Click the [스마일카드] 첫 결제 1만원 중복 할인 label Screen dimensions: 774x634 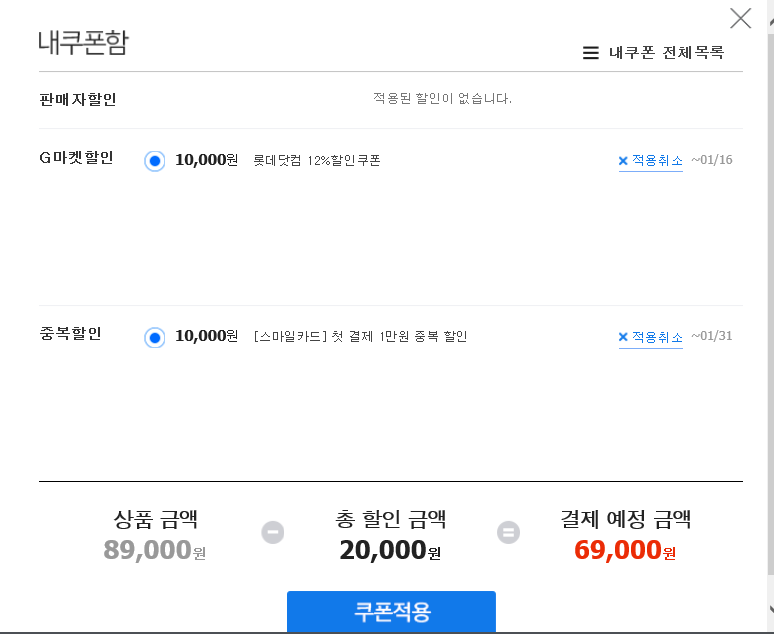click(360, 337)
